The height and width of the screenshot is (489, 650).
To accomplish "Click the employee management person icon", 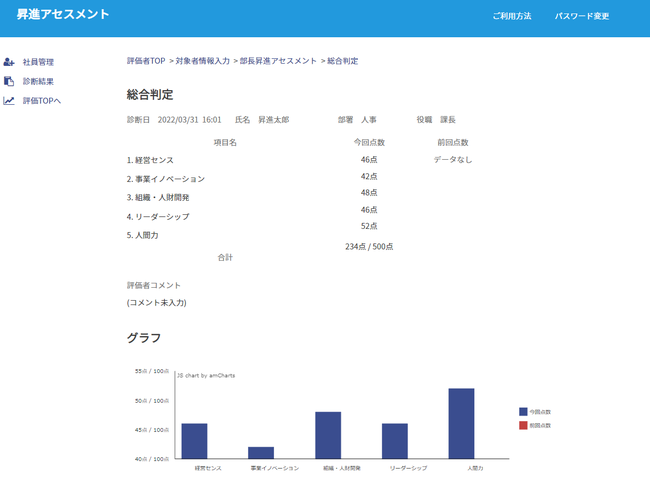I will point(9,62).
